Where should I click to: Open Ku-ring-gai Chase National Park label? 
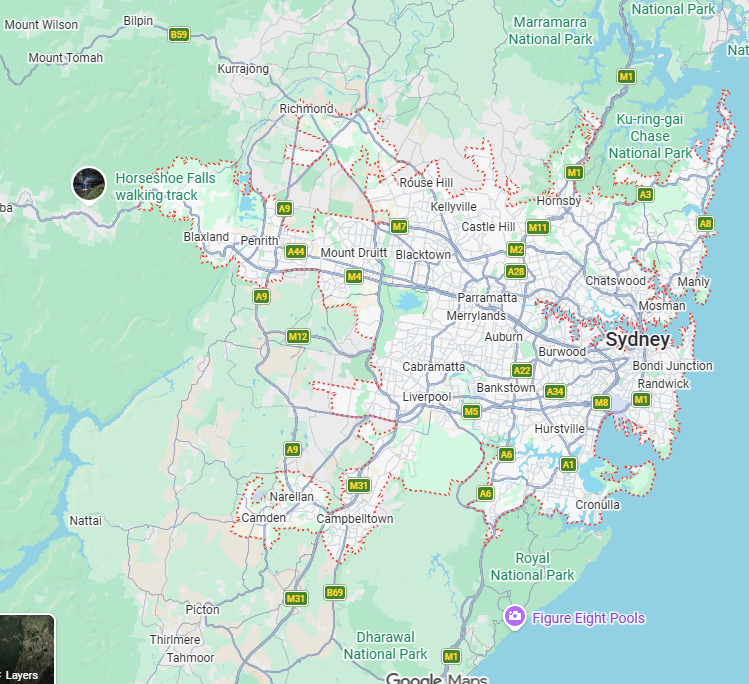(x=650, y=136)
